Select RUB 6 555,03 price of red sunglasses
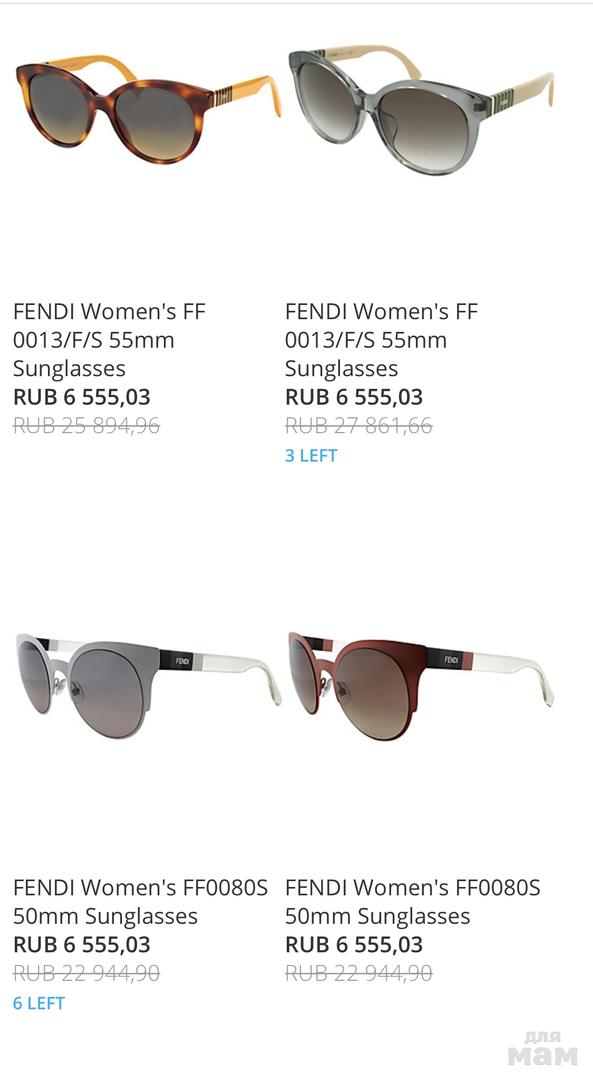This screenshot has width=593, height=1080. tap(355, 945)
